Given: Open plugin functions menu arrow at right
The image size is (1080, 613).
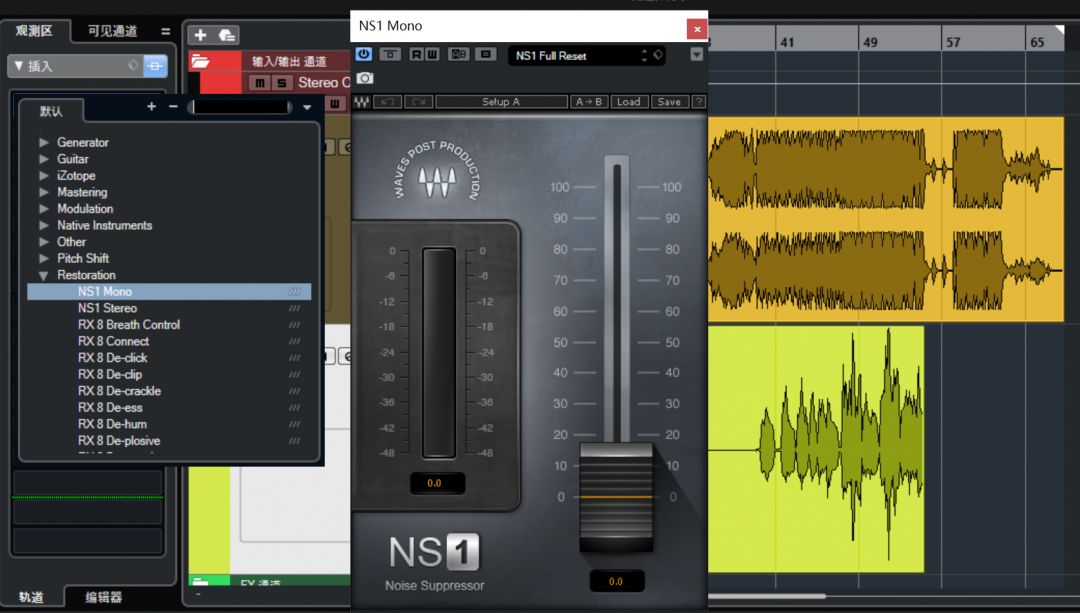Looking at the screenshot, I should (x=696, y=54).
